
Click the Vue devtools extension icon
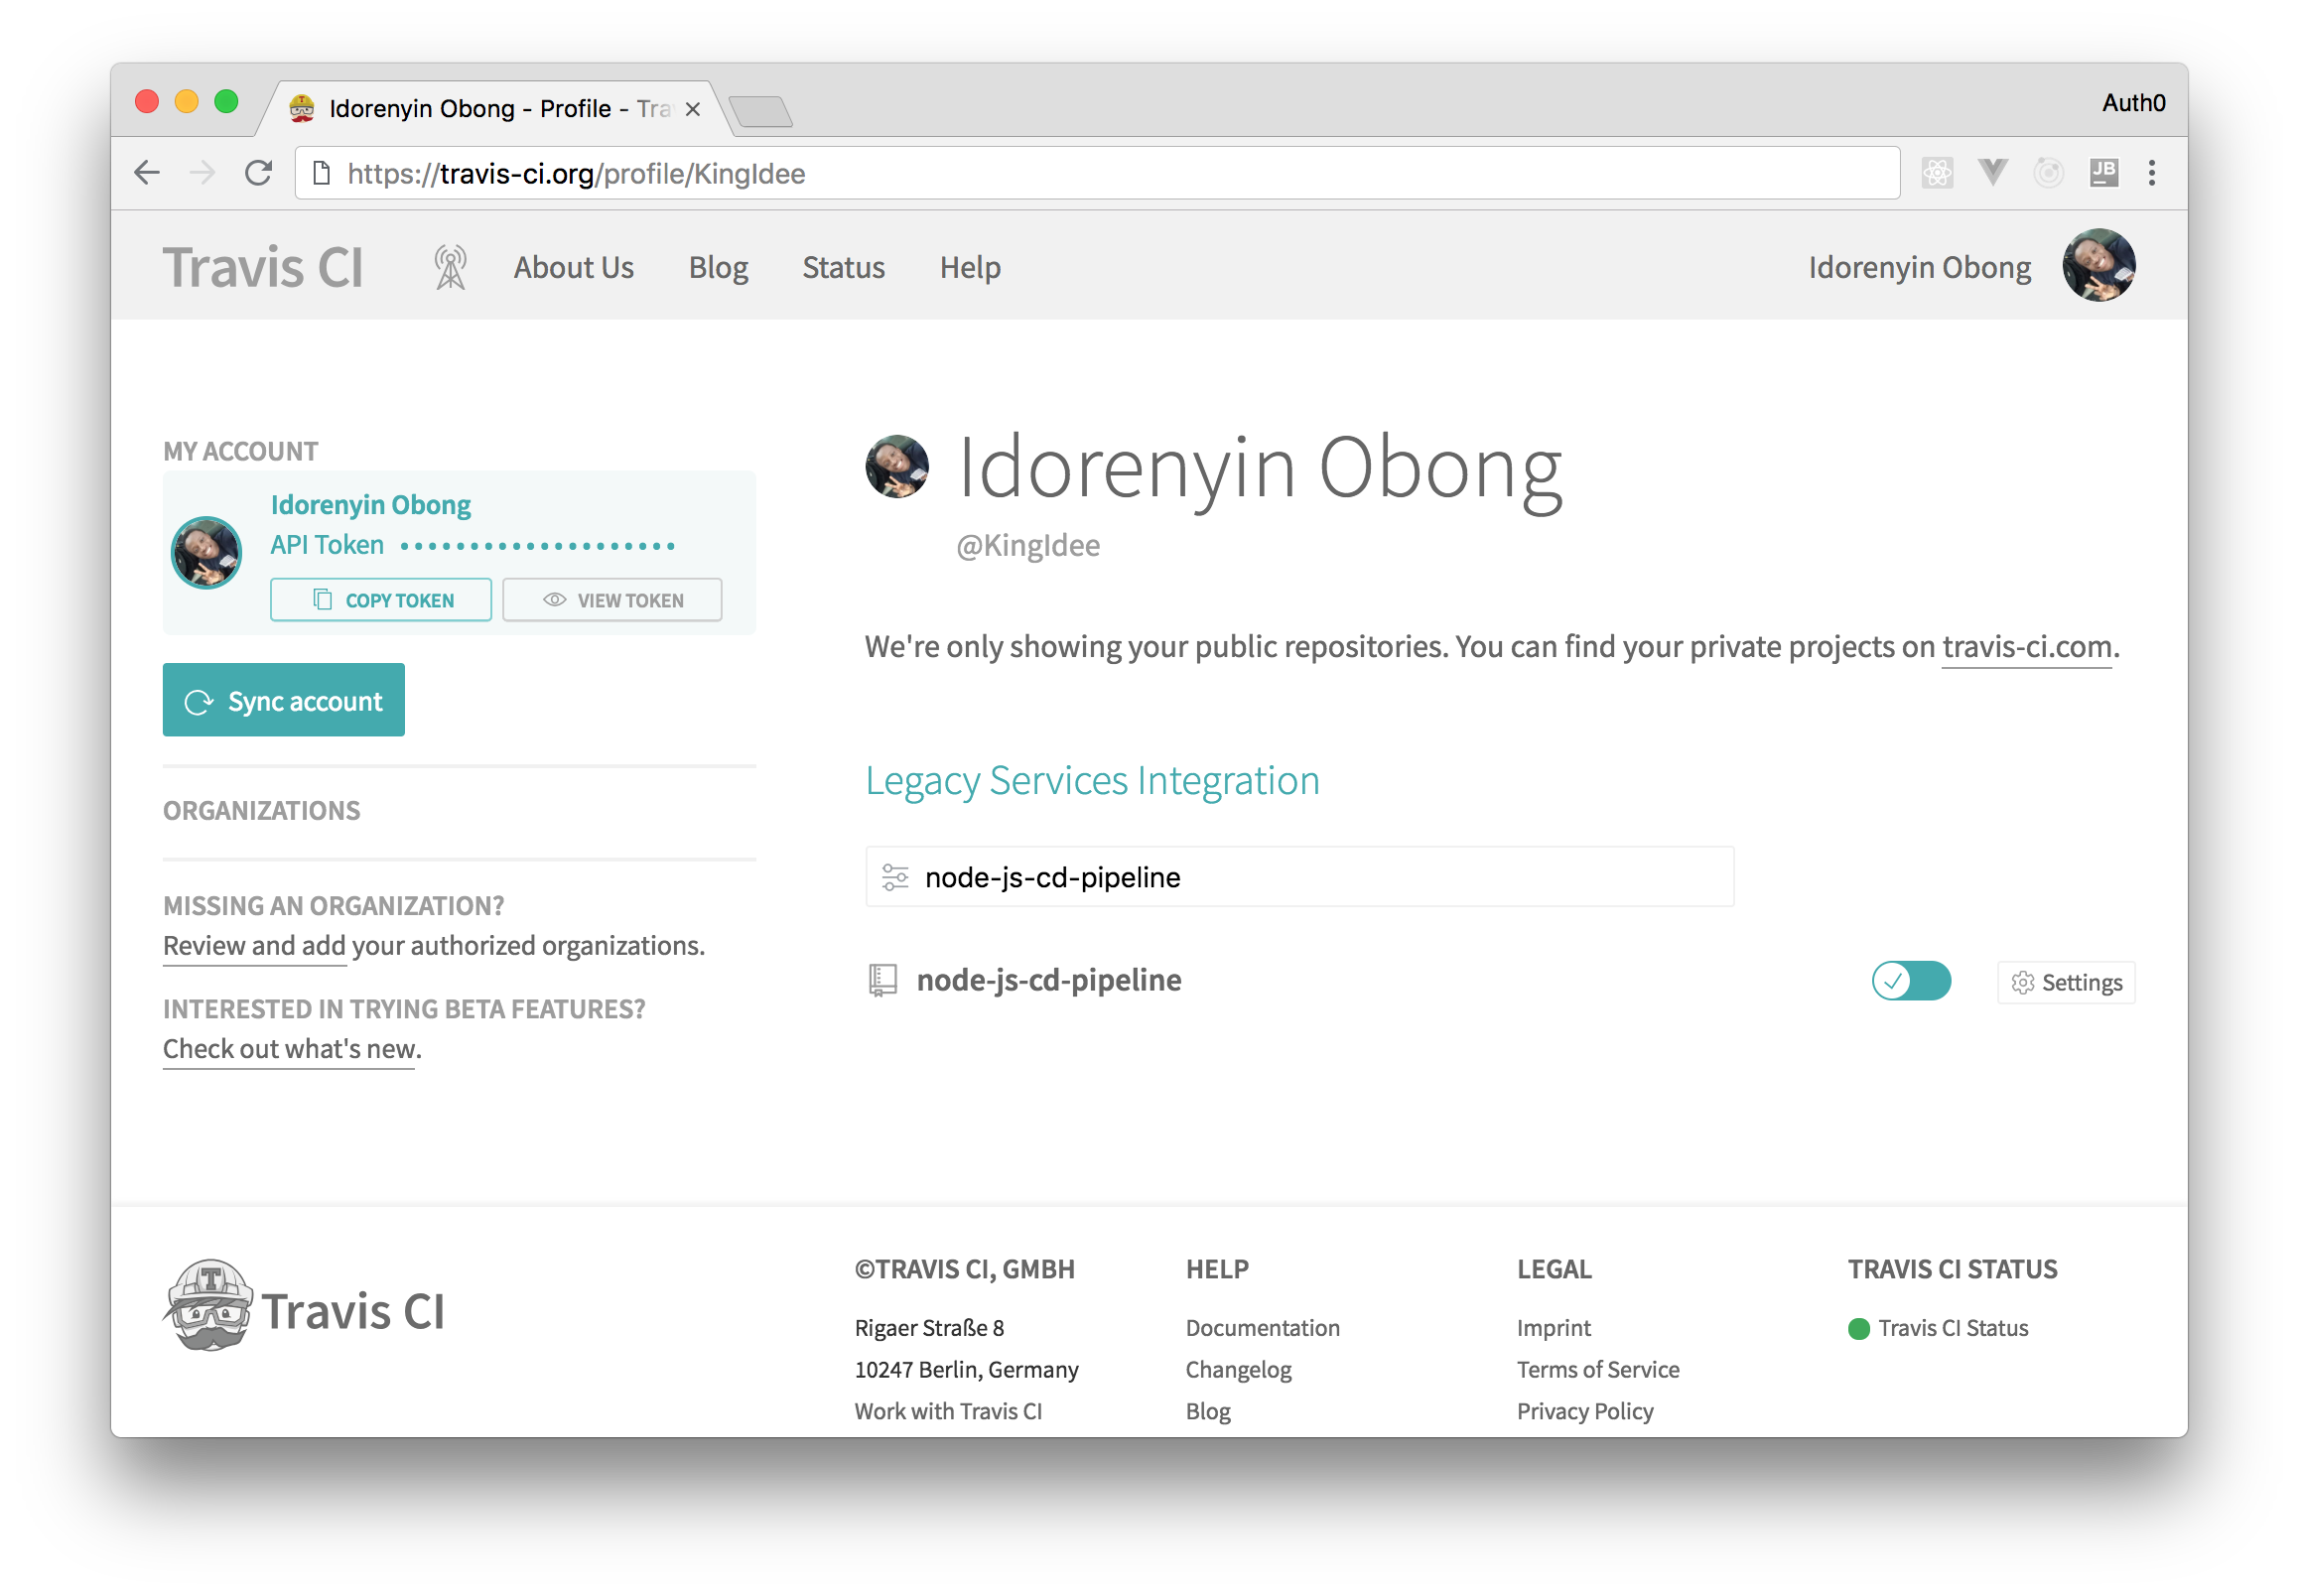coord(1992,173)
